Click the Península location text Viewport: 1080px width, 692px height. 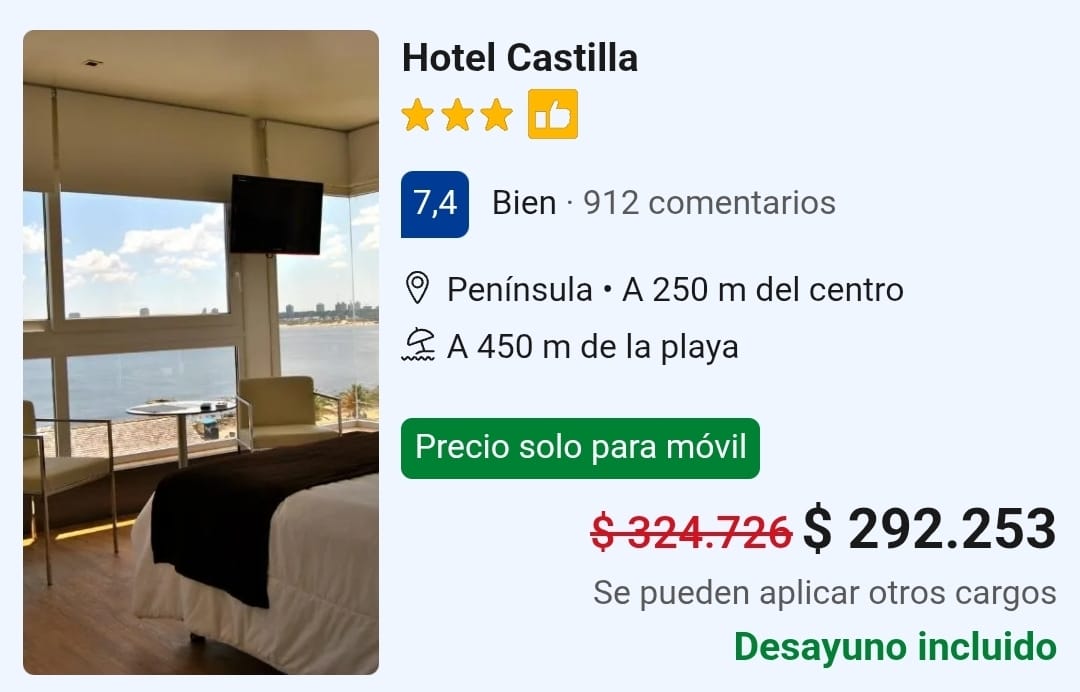520,289
